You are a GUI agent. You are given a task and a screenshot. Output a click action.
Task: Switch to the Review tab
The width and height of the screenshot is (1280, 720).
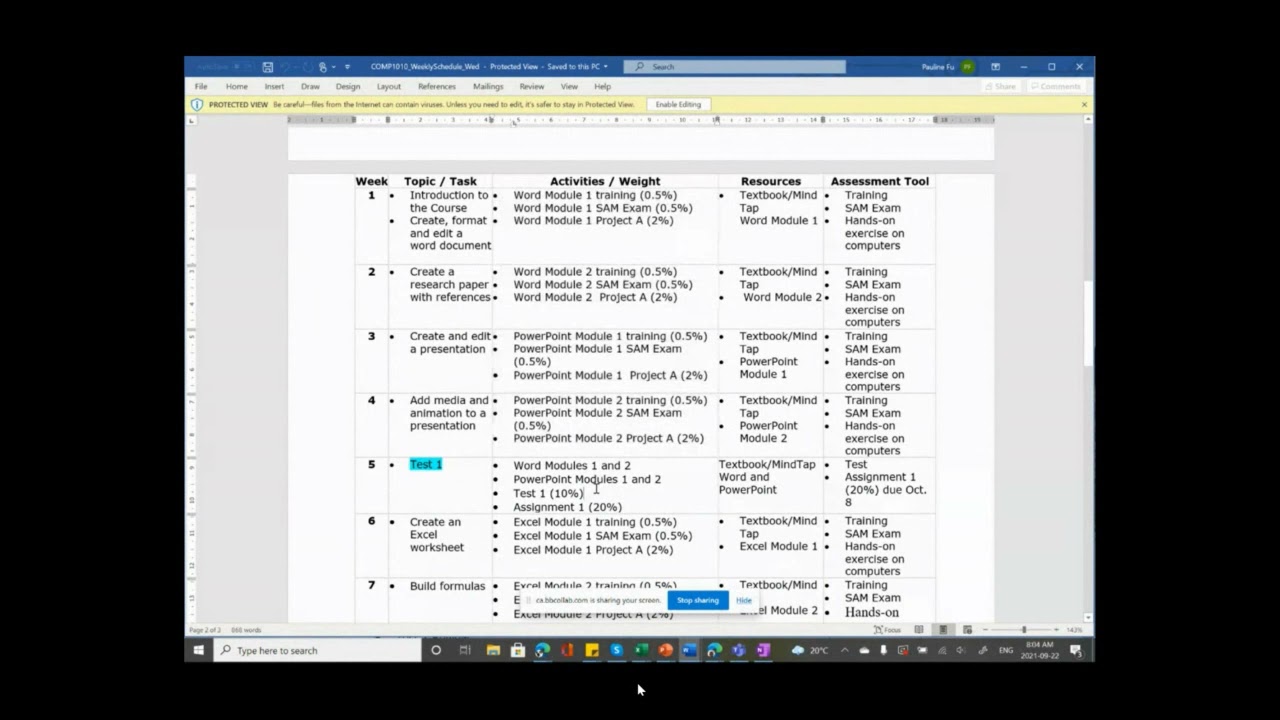(x=532, y=87)
